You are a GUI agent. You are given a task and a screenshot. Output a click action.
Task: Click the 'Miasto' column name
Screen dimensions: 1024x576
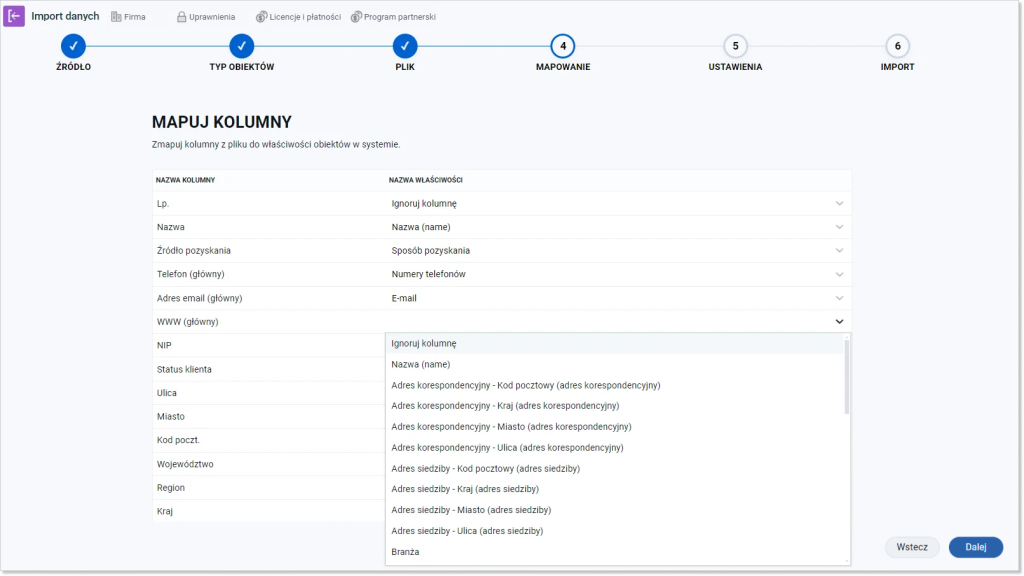[170, 417]
